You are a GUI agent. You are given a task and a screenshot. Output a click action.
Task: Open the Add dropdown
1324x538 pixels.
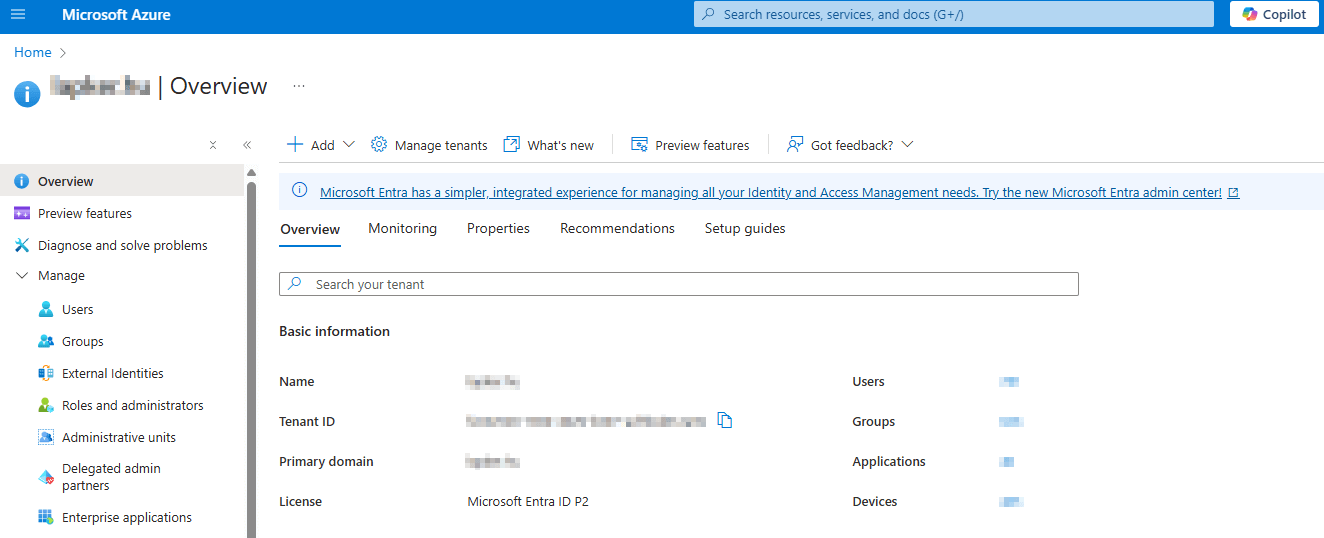[321, 145]
